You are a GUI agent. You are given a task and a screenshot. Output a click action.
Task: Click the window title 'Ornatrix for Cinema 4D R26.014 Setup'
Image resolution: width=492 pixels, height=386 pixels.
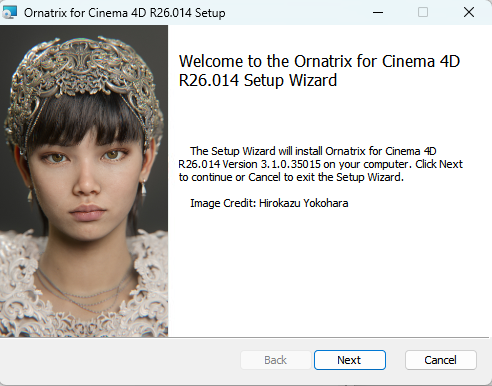(x=125, y=13)
